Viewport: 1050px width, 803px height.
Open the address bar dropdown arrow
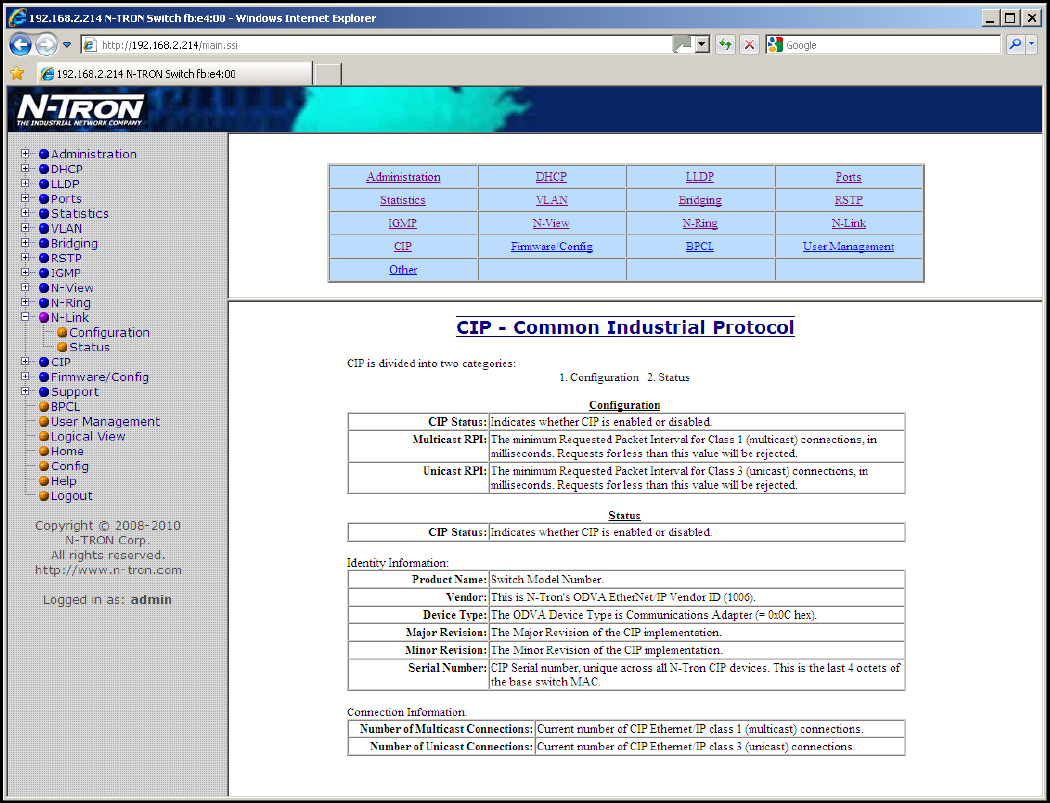(702, 45)
